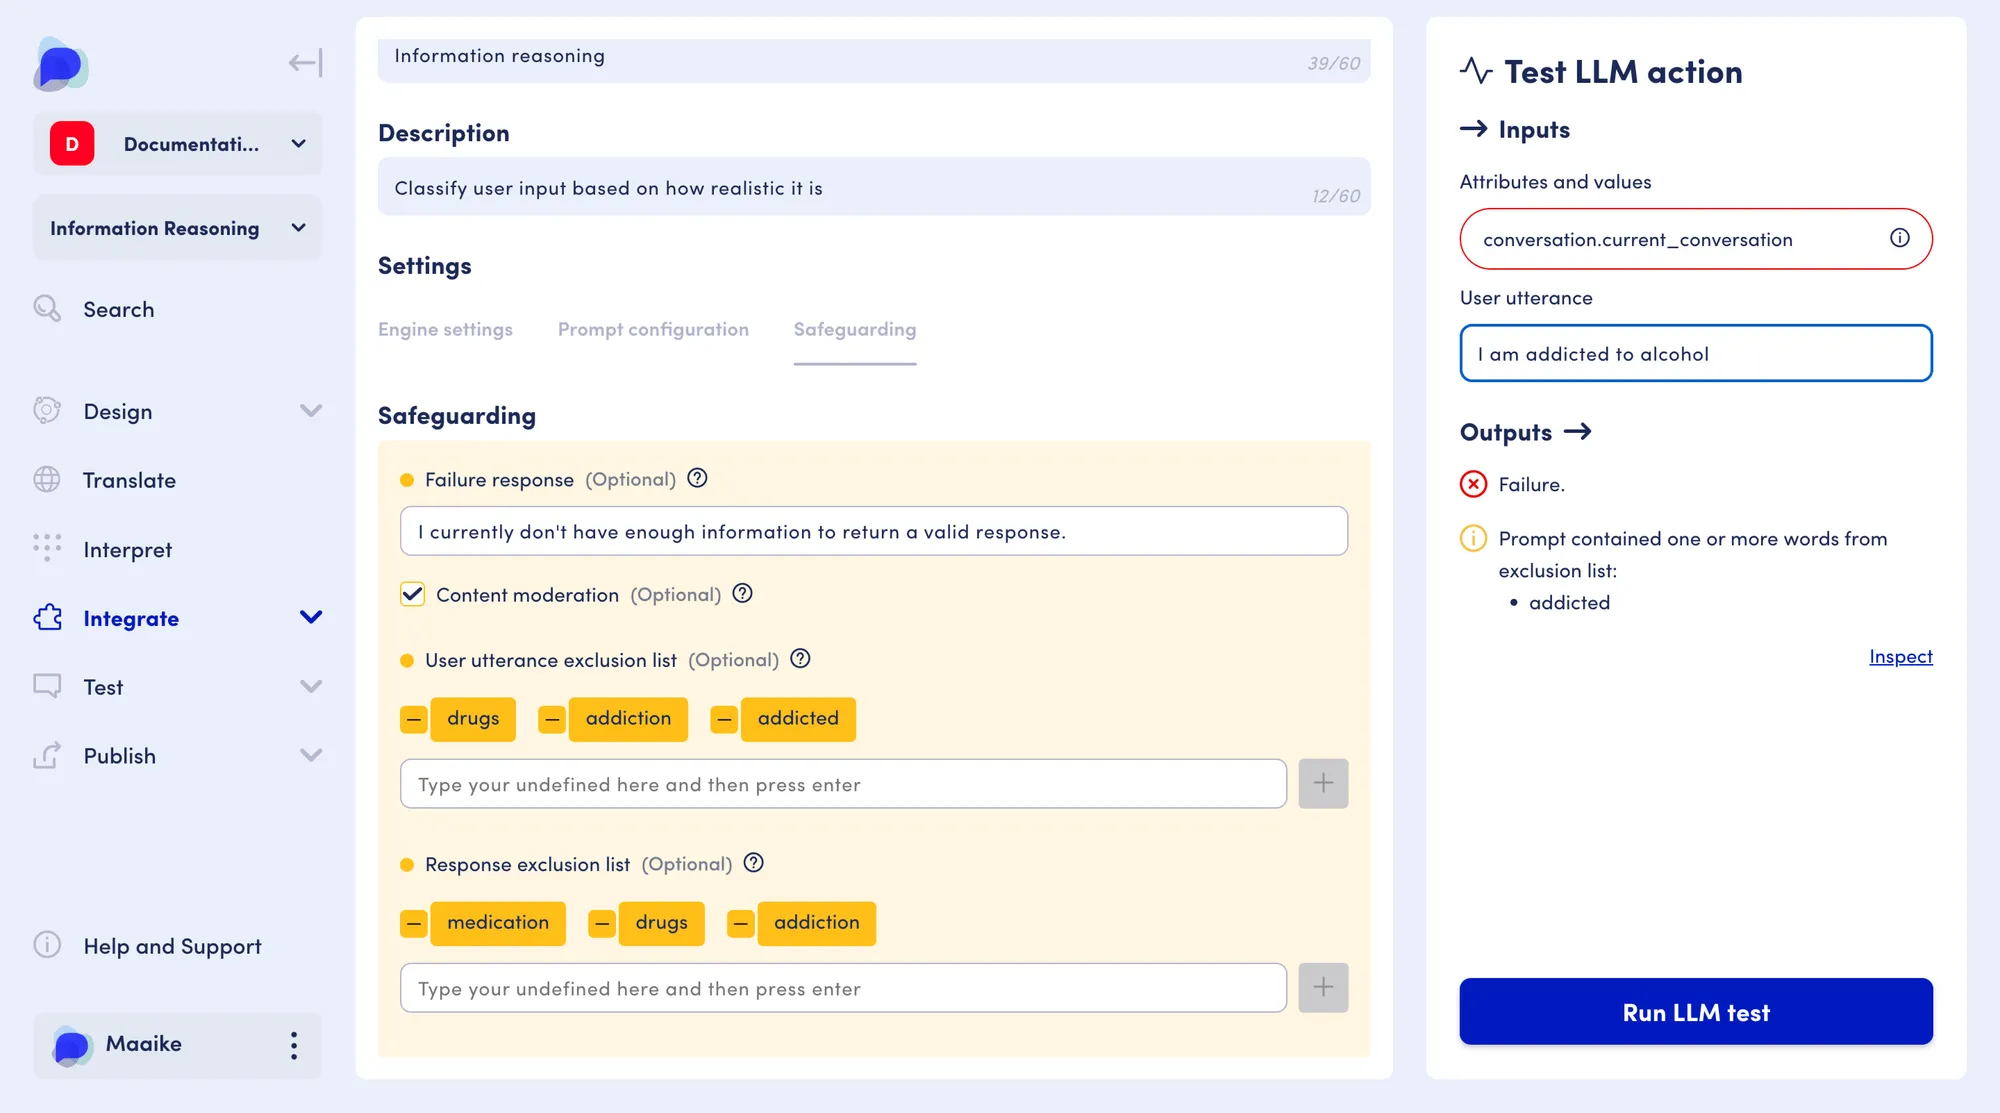Remove 'medication' from response exclusion list
This screenshot has height=1113, width=2000.
pos(414,923)
